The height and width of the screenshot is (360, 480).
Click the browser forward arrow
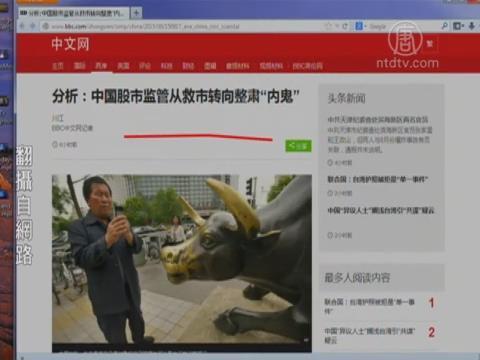coord(32,26)
